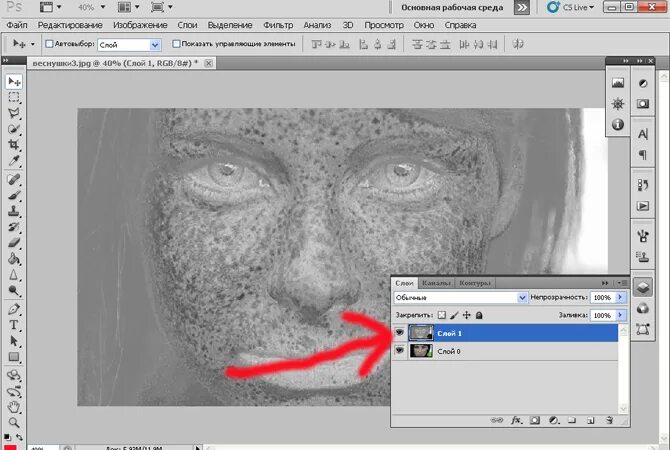The width and height of the screenshot is (670, 450).
Task: Switch to the Каналы tab
Action: pos(436,283)
